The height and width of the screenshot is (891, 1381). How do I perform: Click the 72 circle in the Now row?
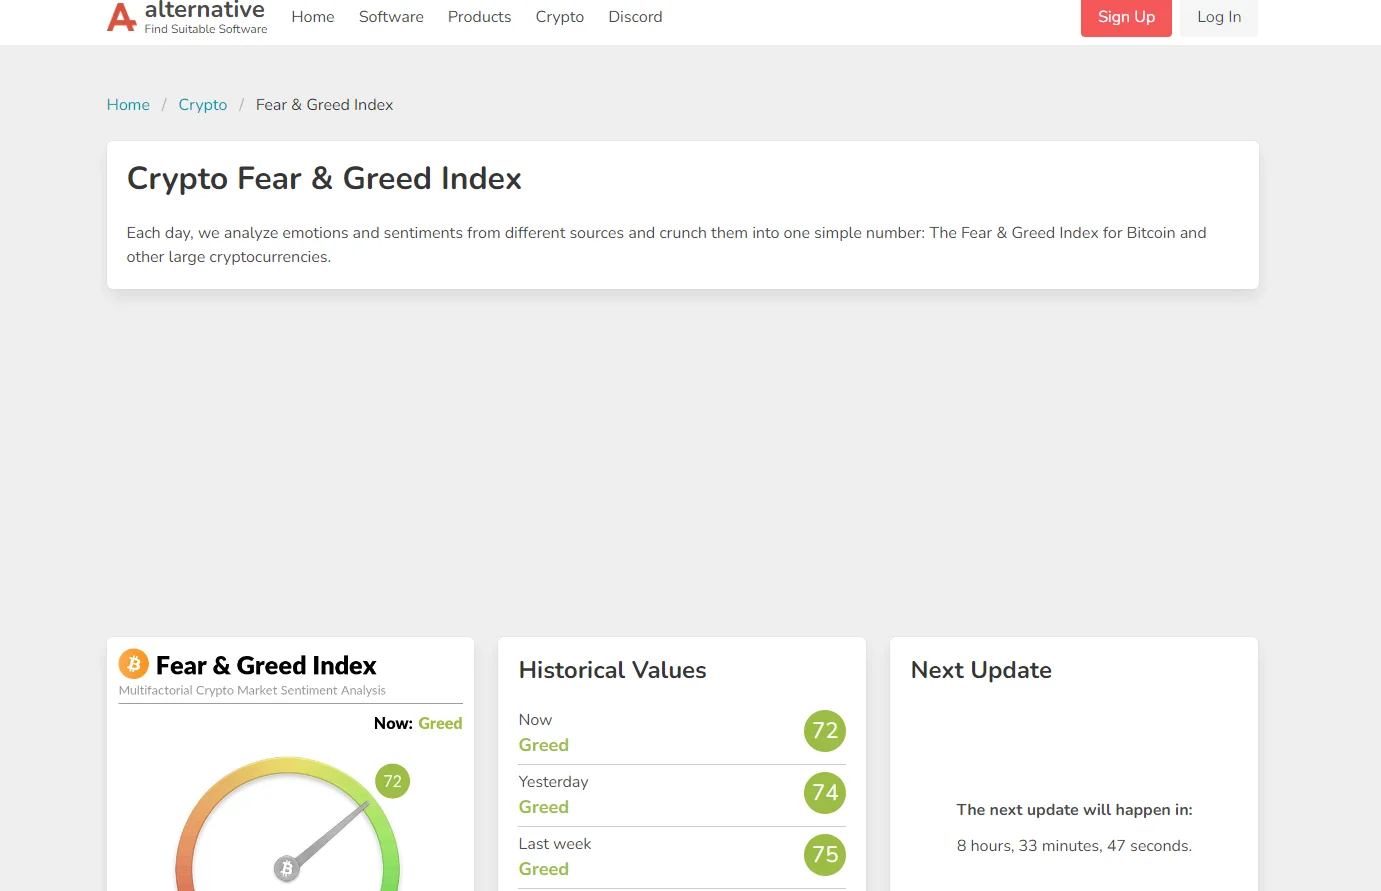pos(825,731)
